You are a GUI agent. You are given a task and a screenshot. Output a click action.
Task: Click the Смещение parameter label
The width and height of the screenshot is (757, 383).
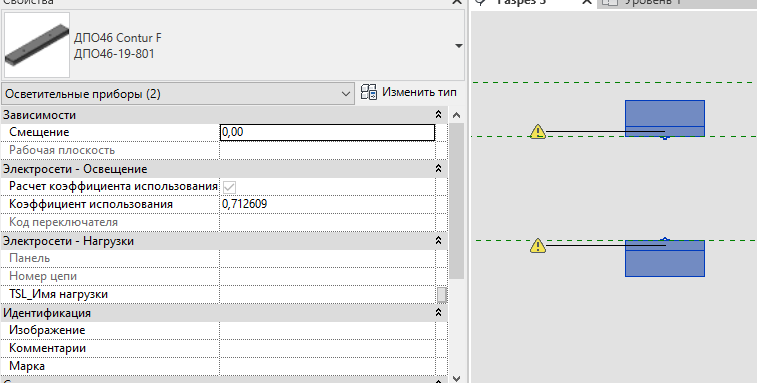39,132
